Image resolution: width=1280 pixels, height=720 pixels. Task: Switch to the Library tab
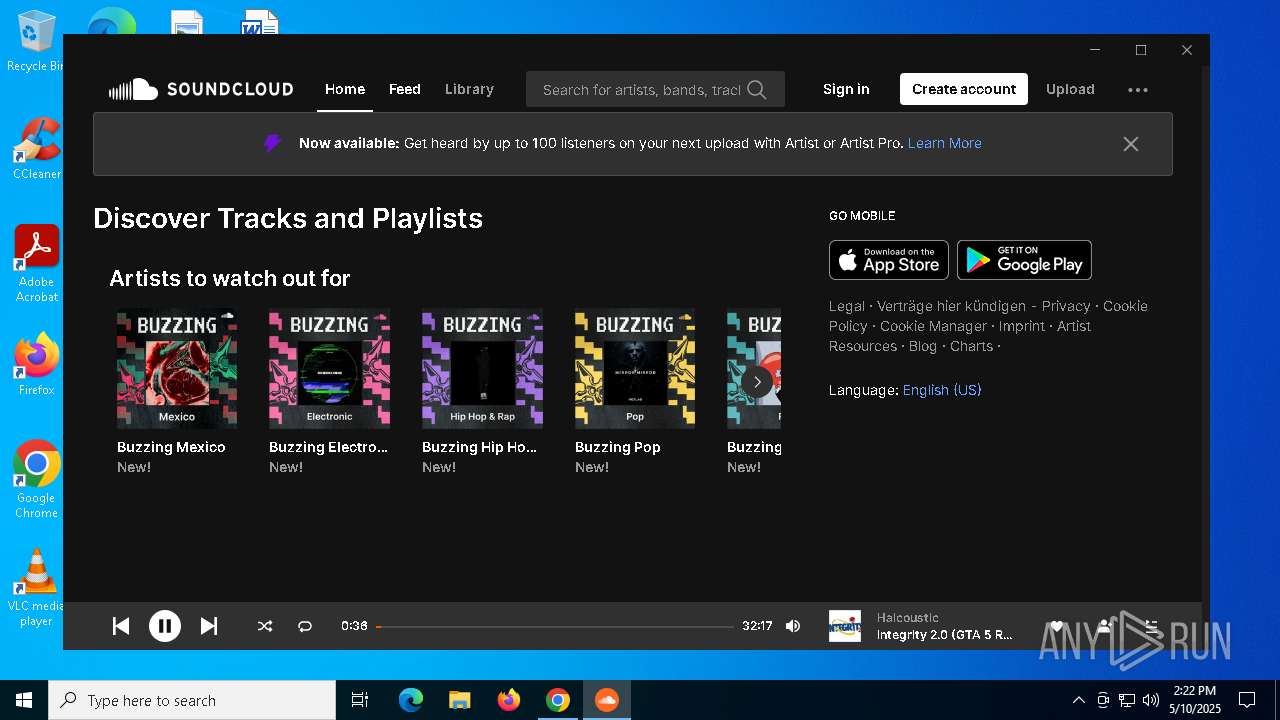pos(469,89)
